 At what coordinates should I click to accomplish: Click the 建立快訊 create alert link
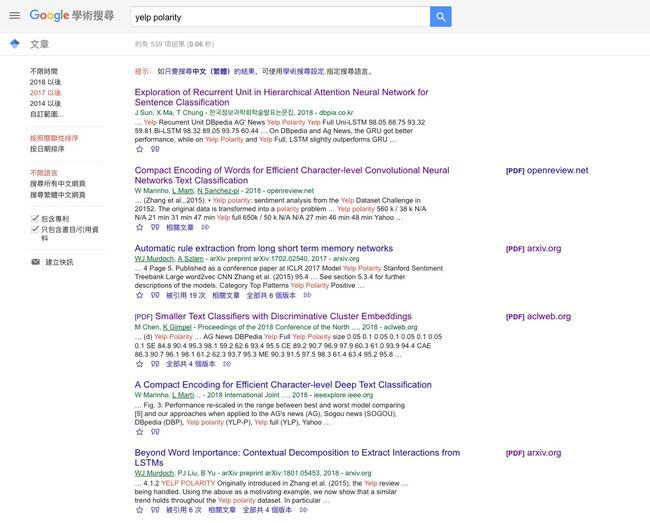(59, 262)
